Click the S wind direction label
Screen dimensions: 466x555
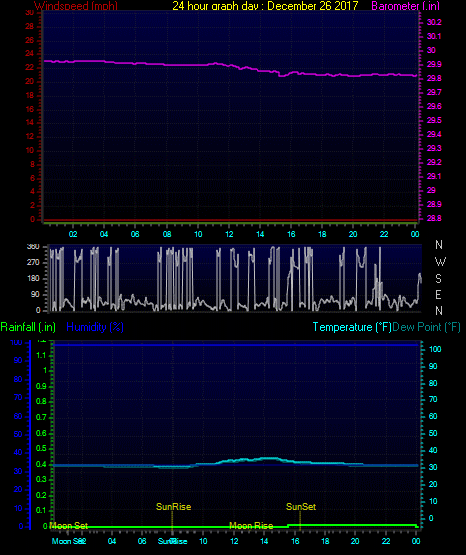(x=438, y=279)
